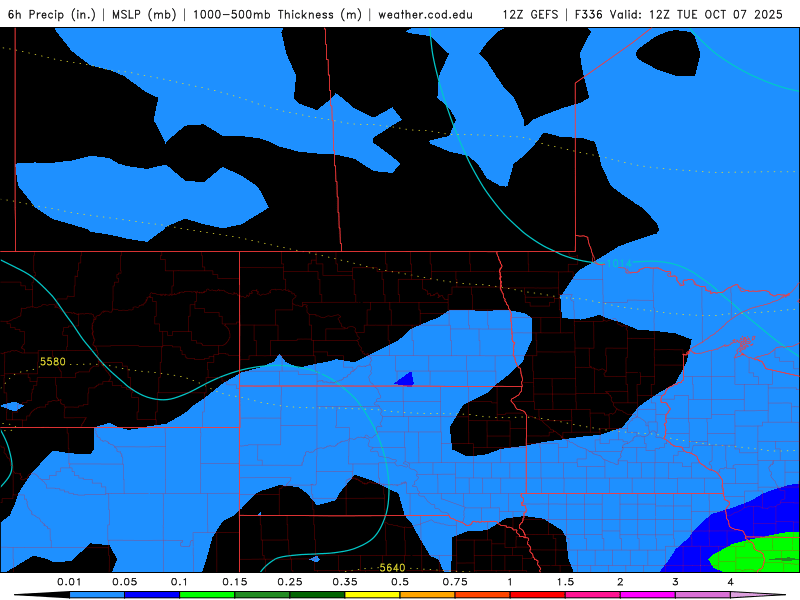
Task: Click the small dark blue triangle precipitation patch mid-map
Action: (406, 380)
